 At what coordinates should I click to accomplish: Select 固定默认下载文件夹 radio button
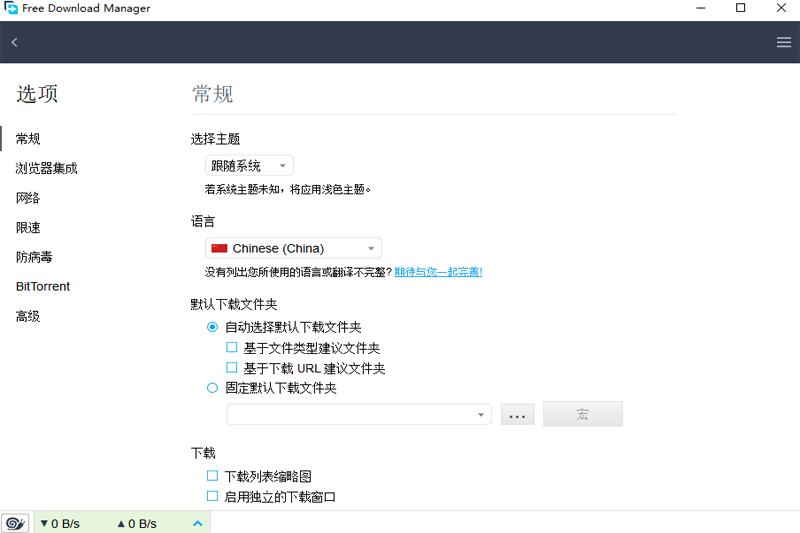pyautogui.click(x=212, y=388)
